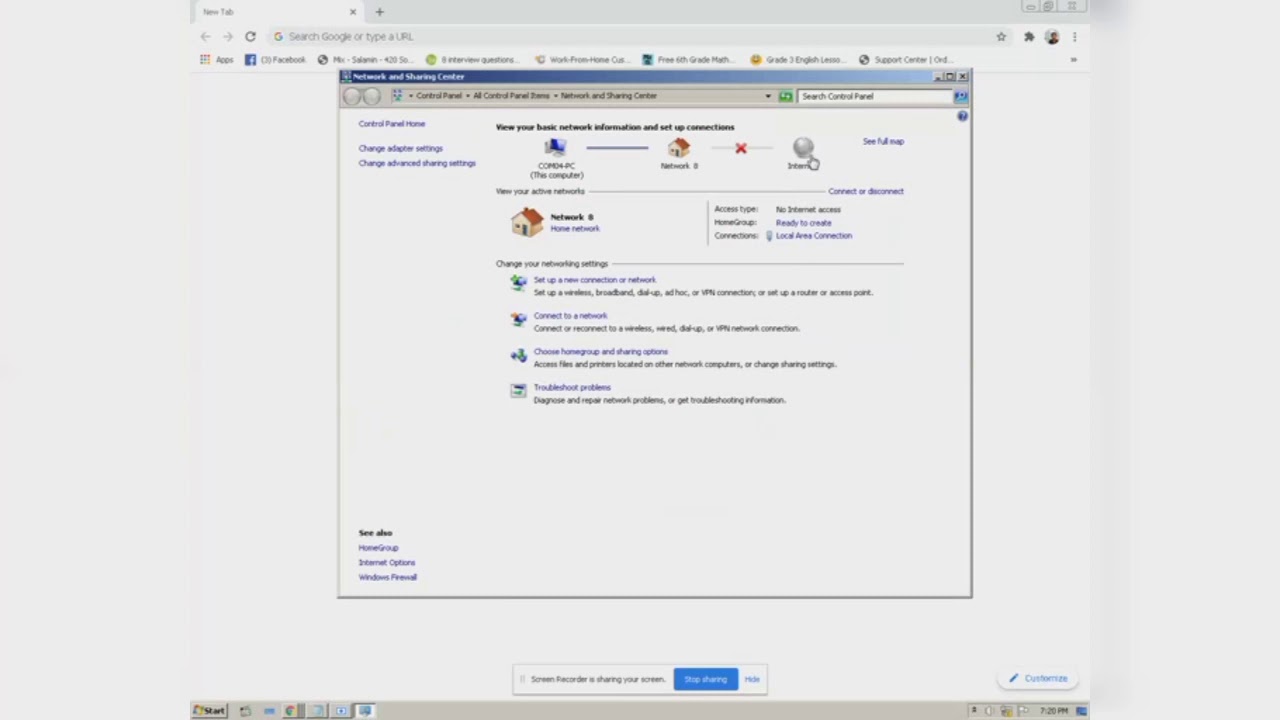Click the Customize button in Chrome
This screenshot has width=1280, height=720.
coord(1038,678)
